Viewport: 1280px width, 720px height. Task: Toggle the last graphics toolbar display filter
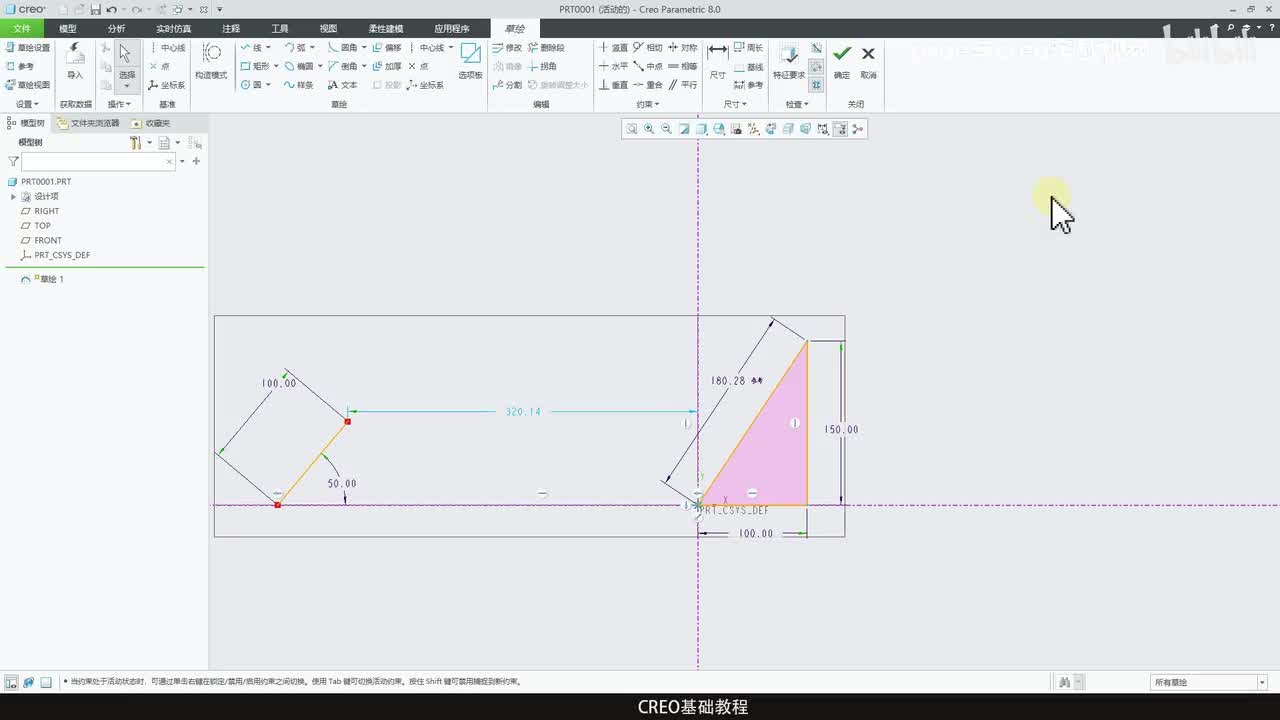pyautogui.click(x=857, y=129)
